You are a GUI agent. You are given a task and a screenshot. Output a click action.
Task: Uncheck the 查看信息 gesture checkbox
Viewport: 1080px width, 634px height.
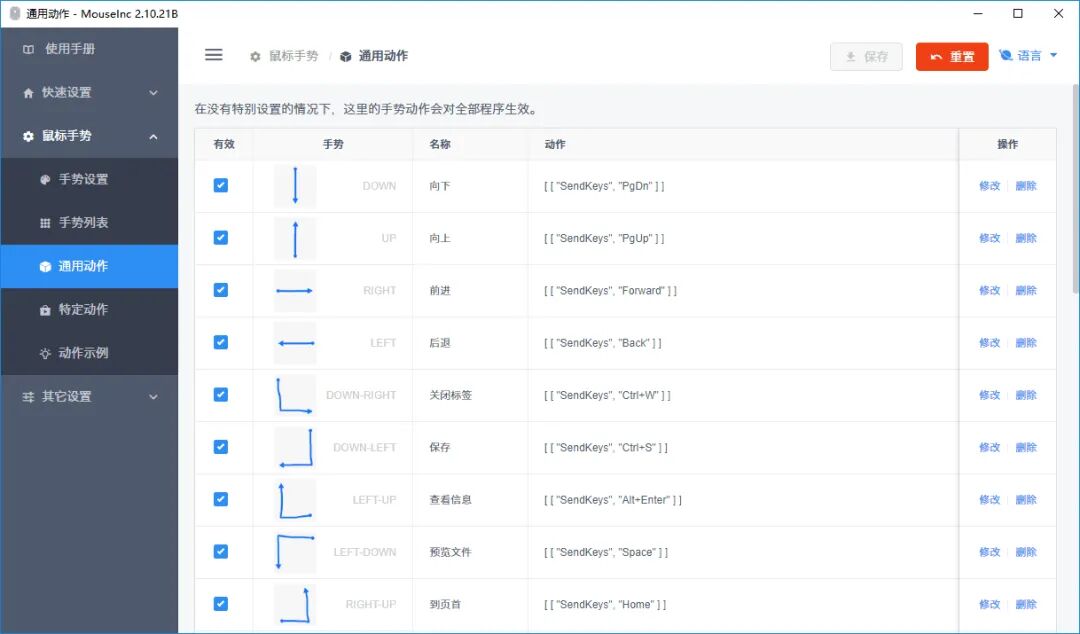point(220,500)
